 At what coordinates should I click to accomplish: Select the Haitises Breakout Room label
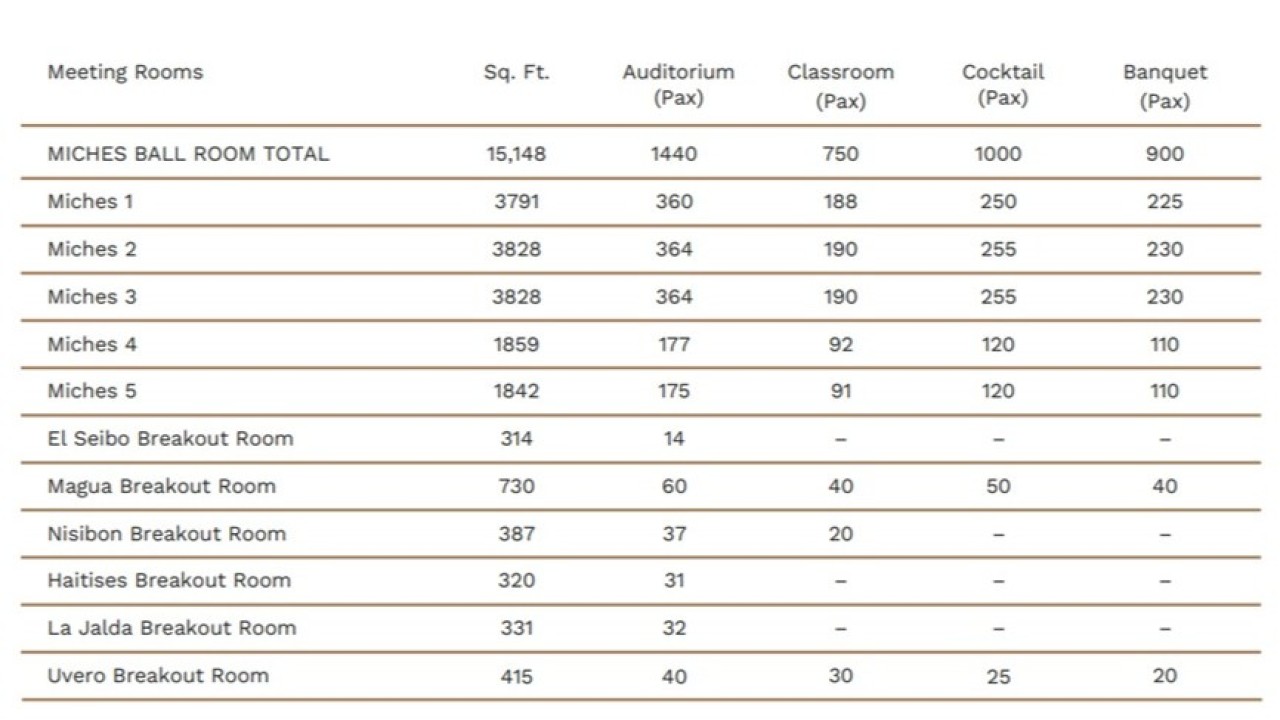pos(169,580)
